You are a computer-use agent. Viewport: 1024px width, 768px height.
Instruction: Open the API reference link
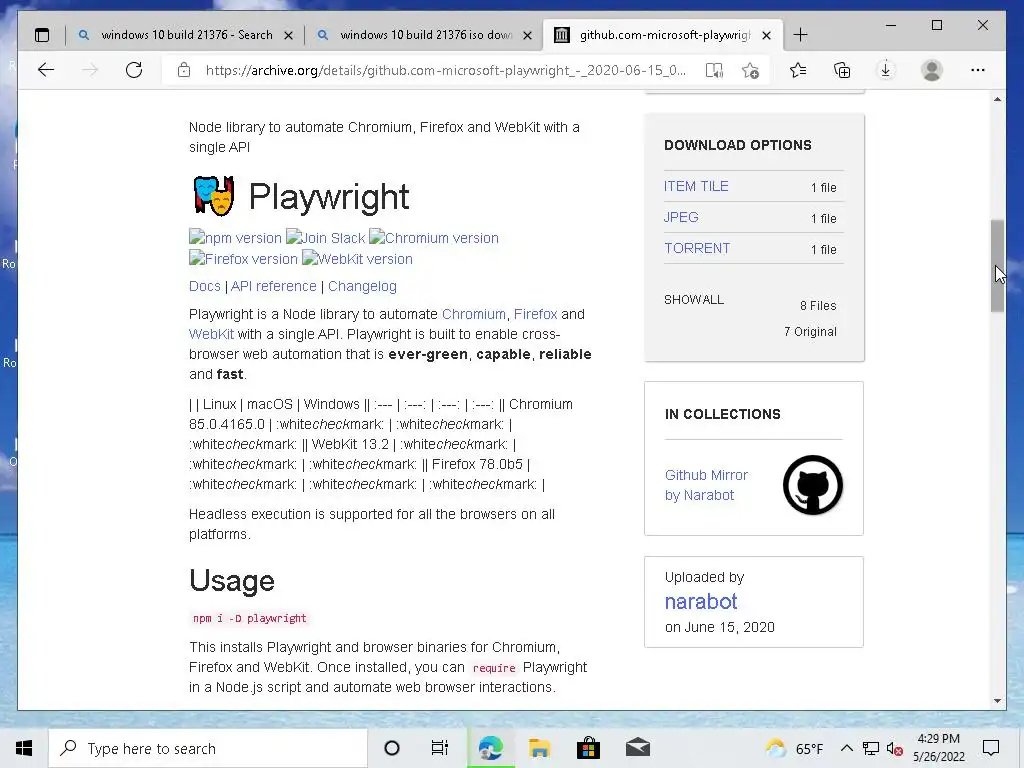(273, 286)
